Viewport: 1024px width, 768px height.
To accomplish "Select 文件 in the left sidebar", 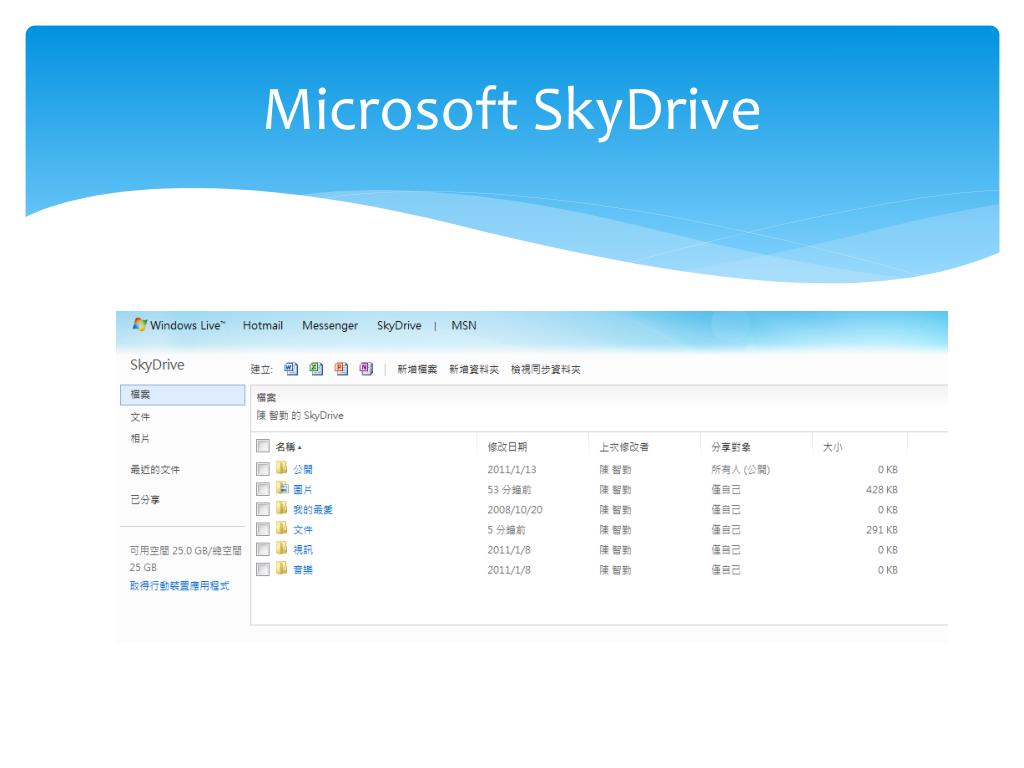I will (140, 417).
